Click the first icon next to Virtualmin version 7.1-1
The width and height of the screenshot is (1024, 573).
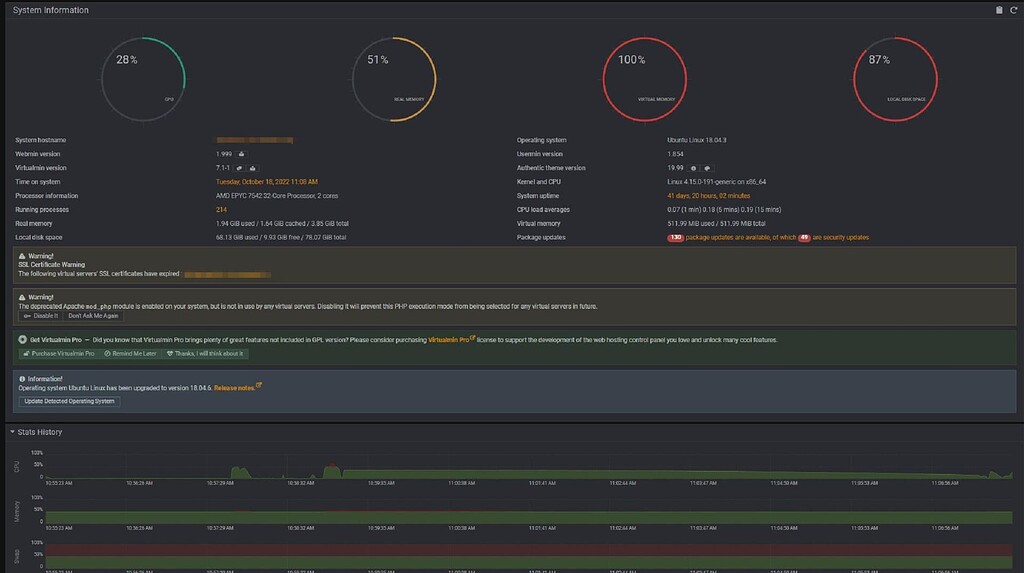(x=240, y=168)
